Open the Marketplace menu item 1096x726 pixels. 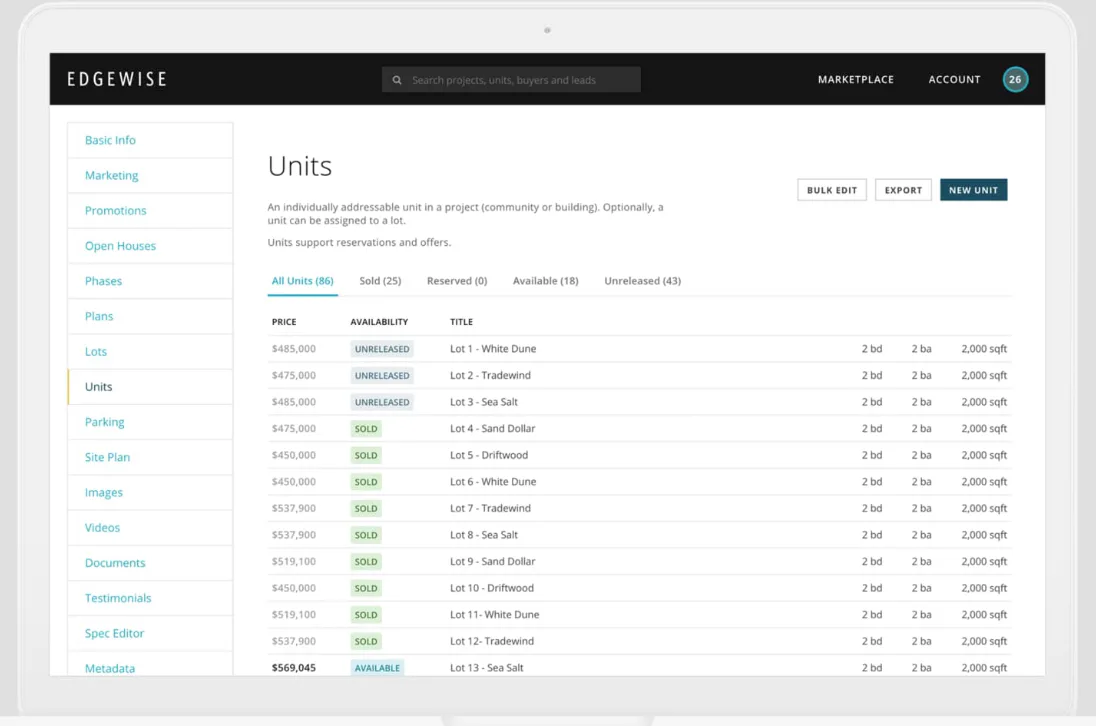[x=856, y=80]
